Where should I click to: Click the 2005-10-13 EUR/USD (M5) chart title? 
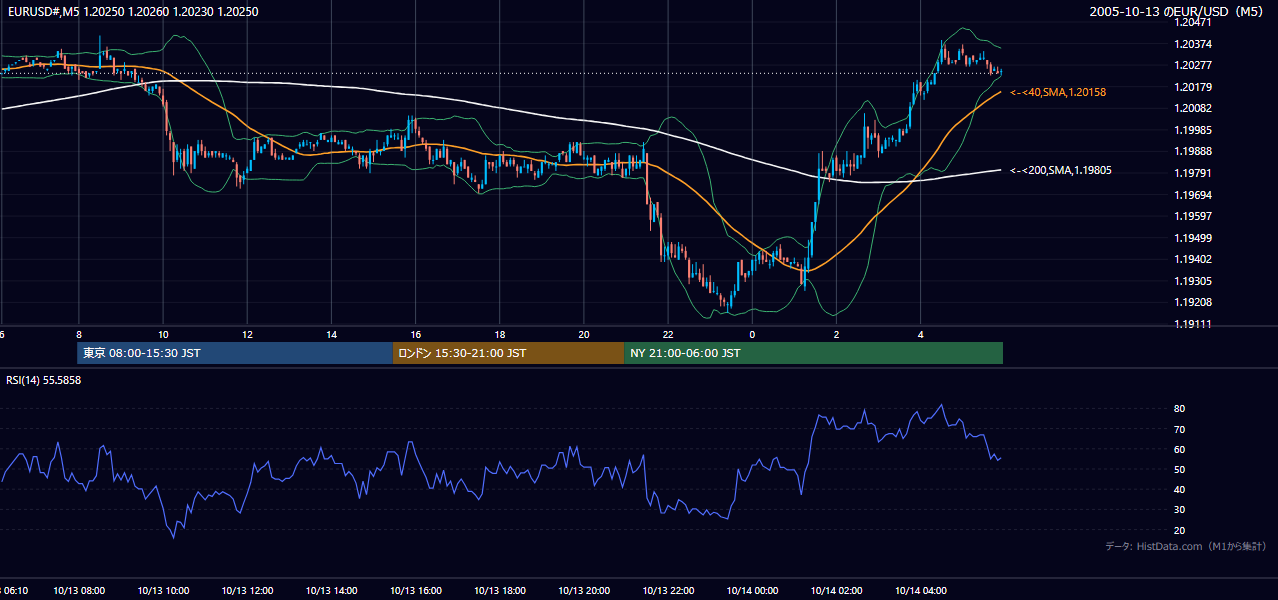click(x=1177, y=12)
